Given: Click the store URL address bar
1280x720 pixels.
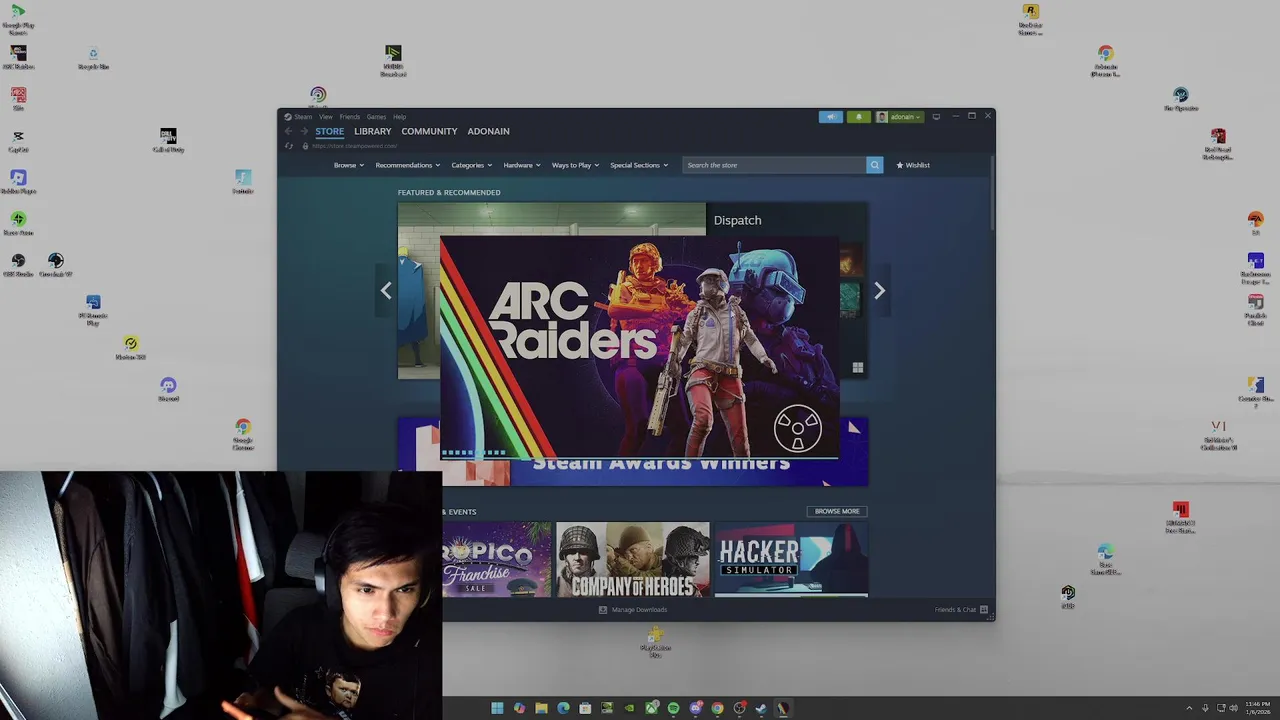Looking at the screenshot, I should coord(355,146).
